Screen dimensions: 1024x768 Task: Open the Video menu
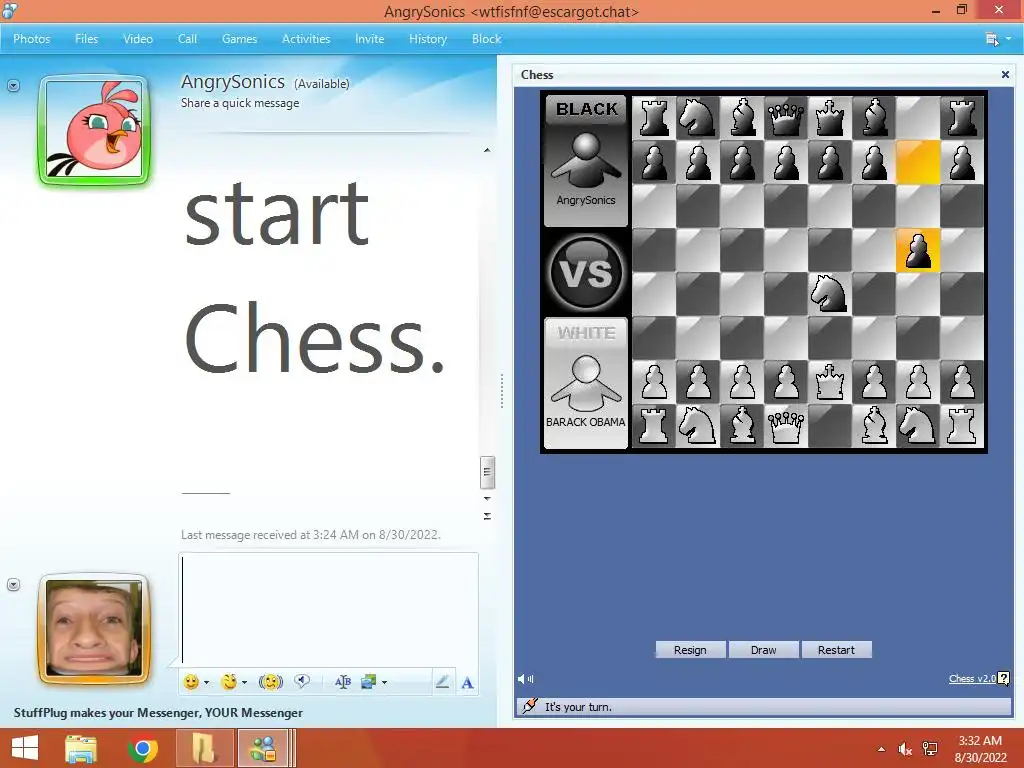[x=138, y=39]
